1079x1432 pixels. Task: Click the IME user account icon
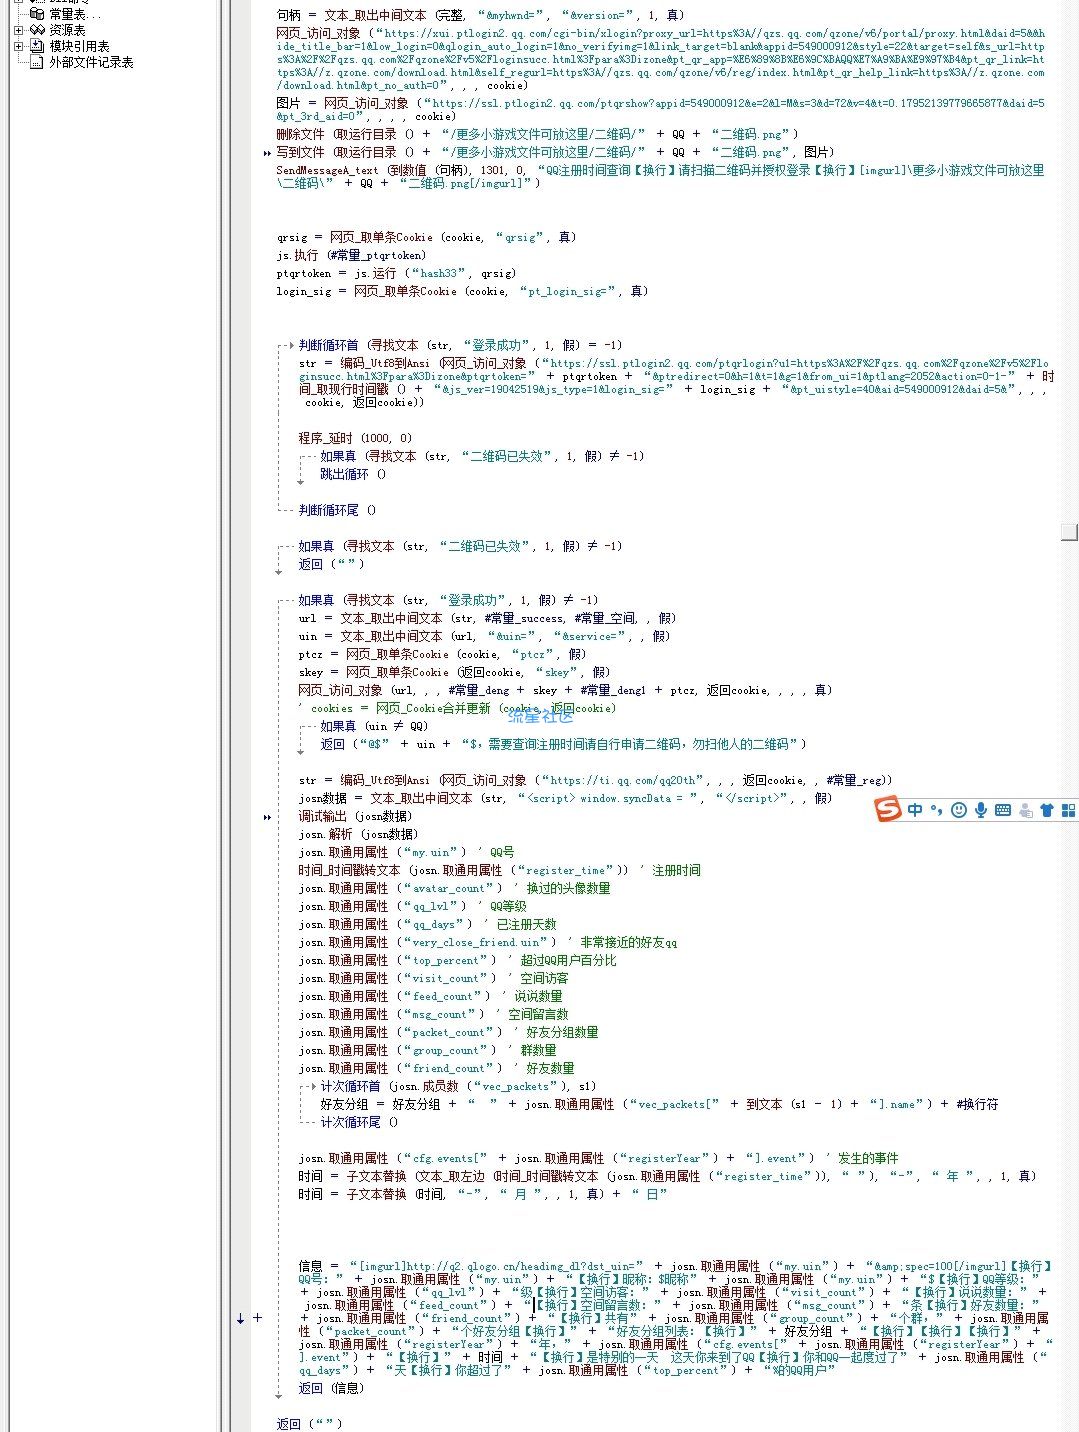(1025, 810)
